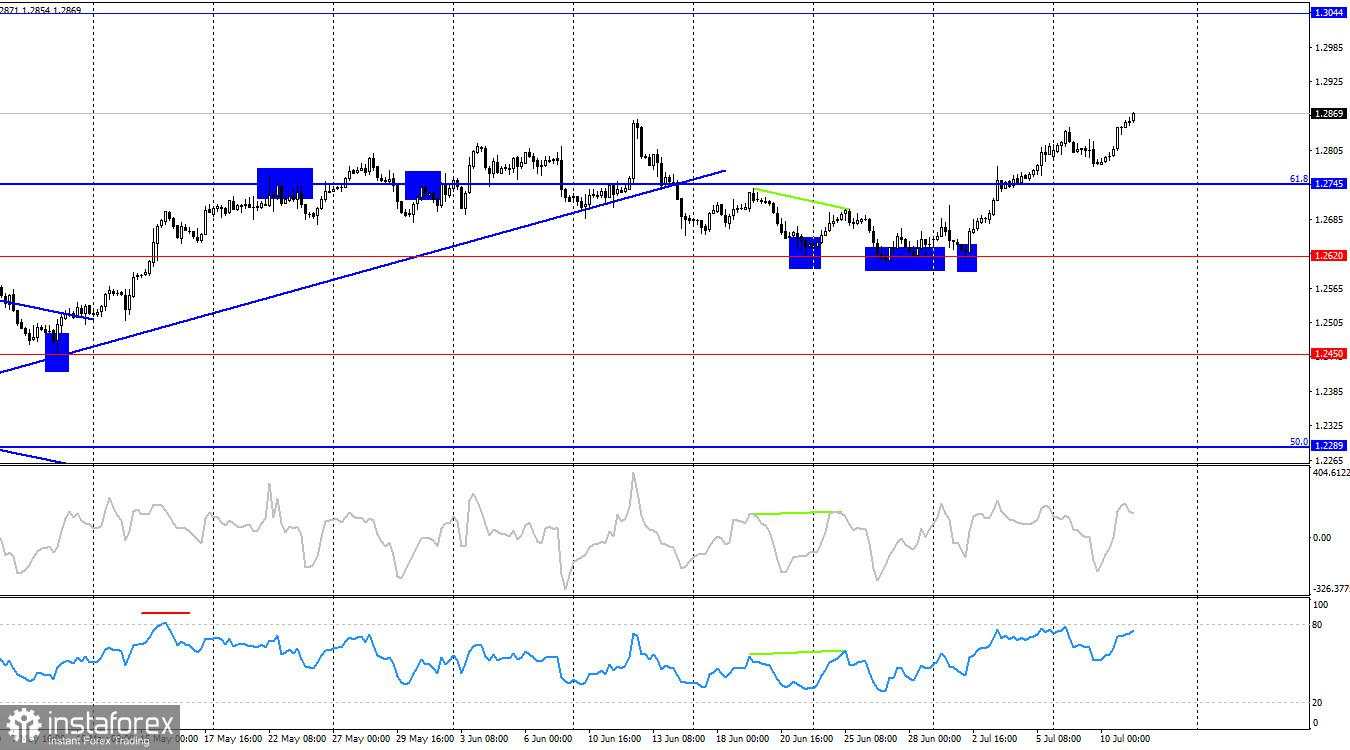Click the 1.2685 price axis value

(x=1328, y=219)
